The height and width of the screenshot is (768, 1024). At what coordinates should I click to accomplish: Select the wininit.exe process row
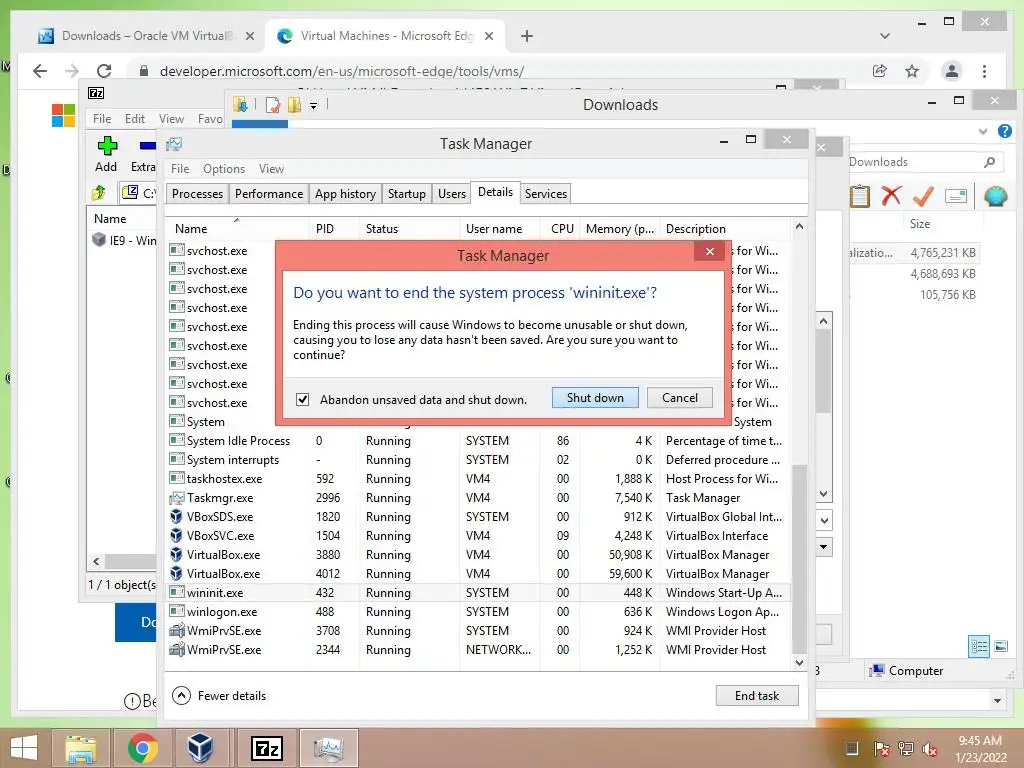tap(477, 593)
